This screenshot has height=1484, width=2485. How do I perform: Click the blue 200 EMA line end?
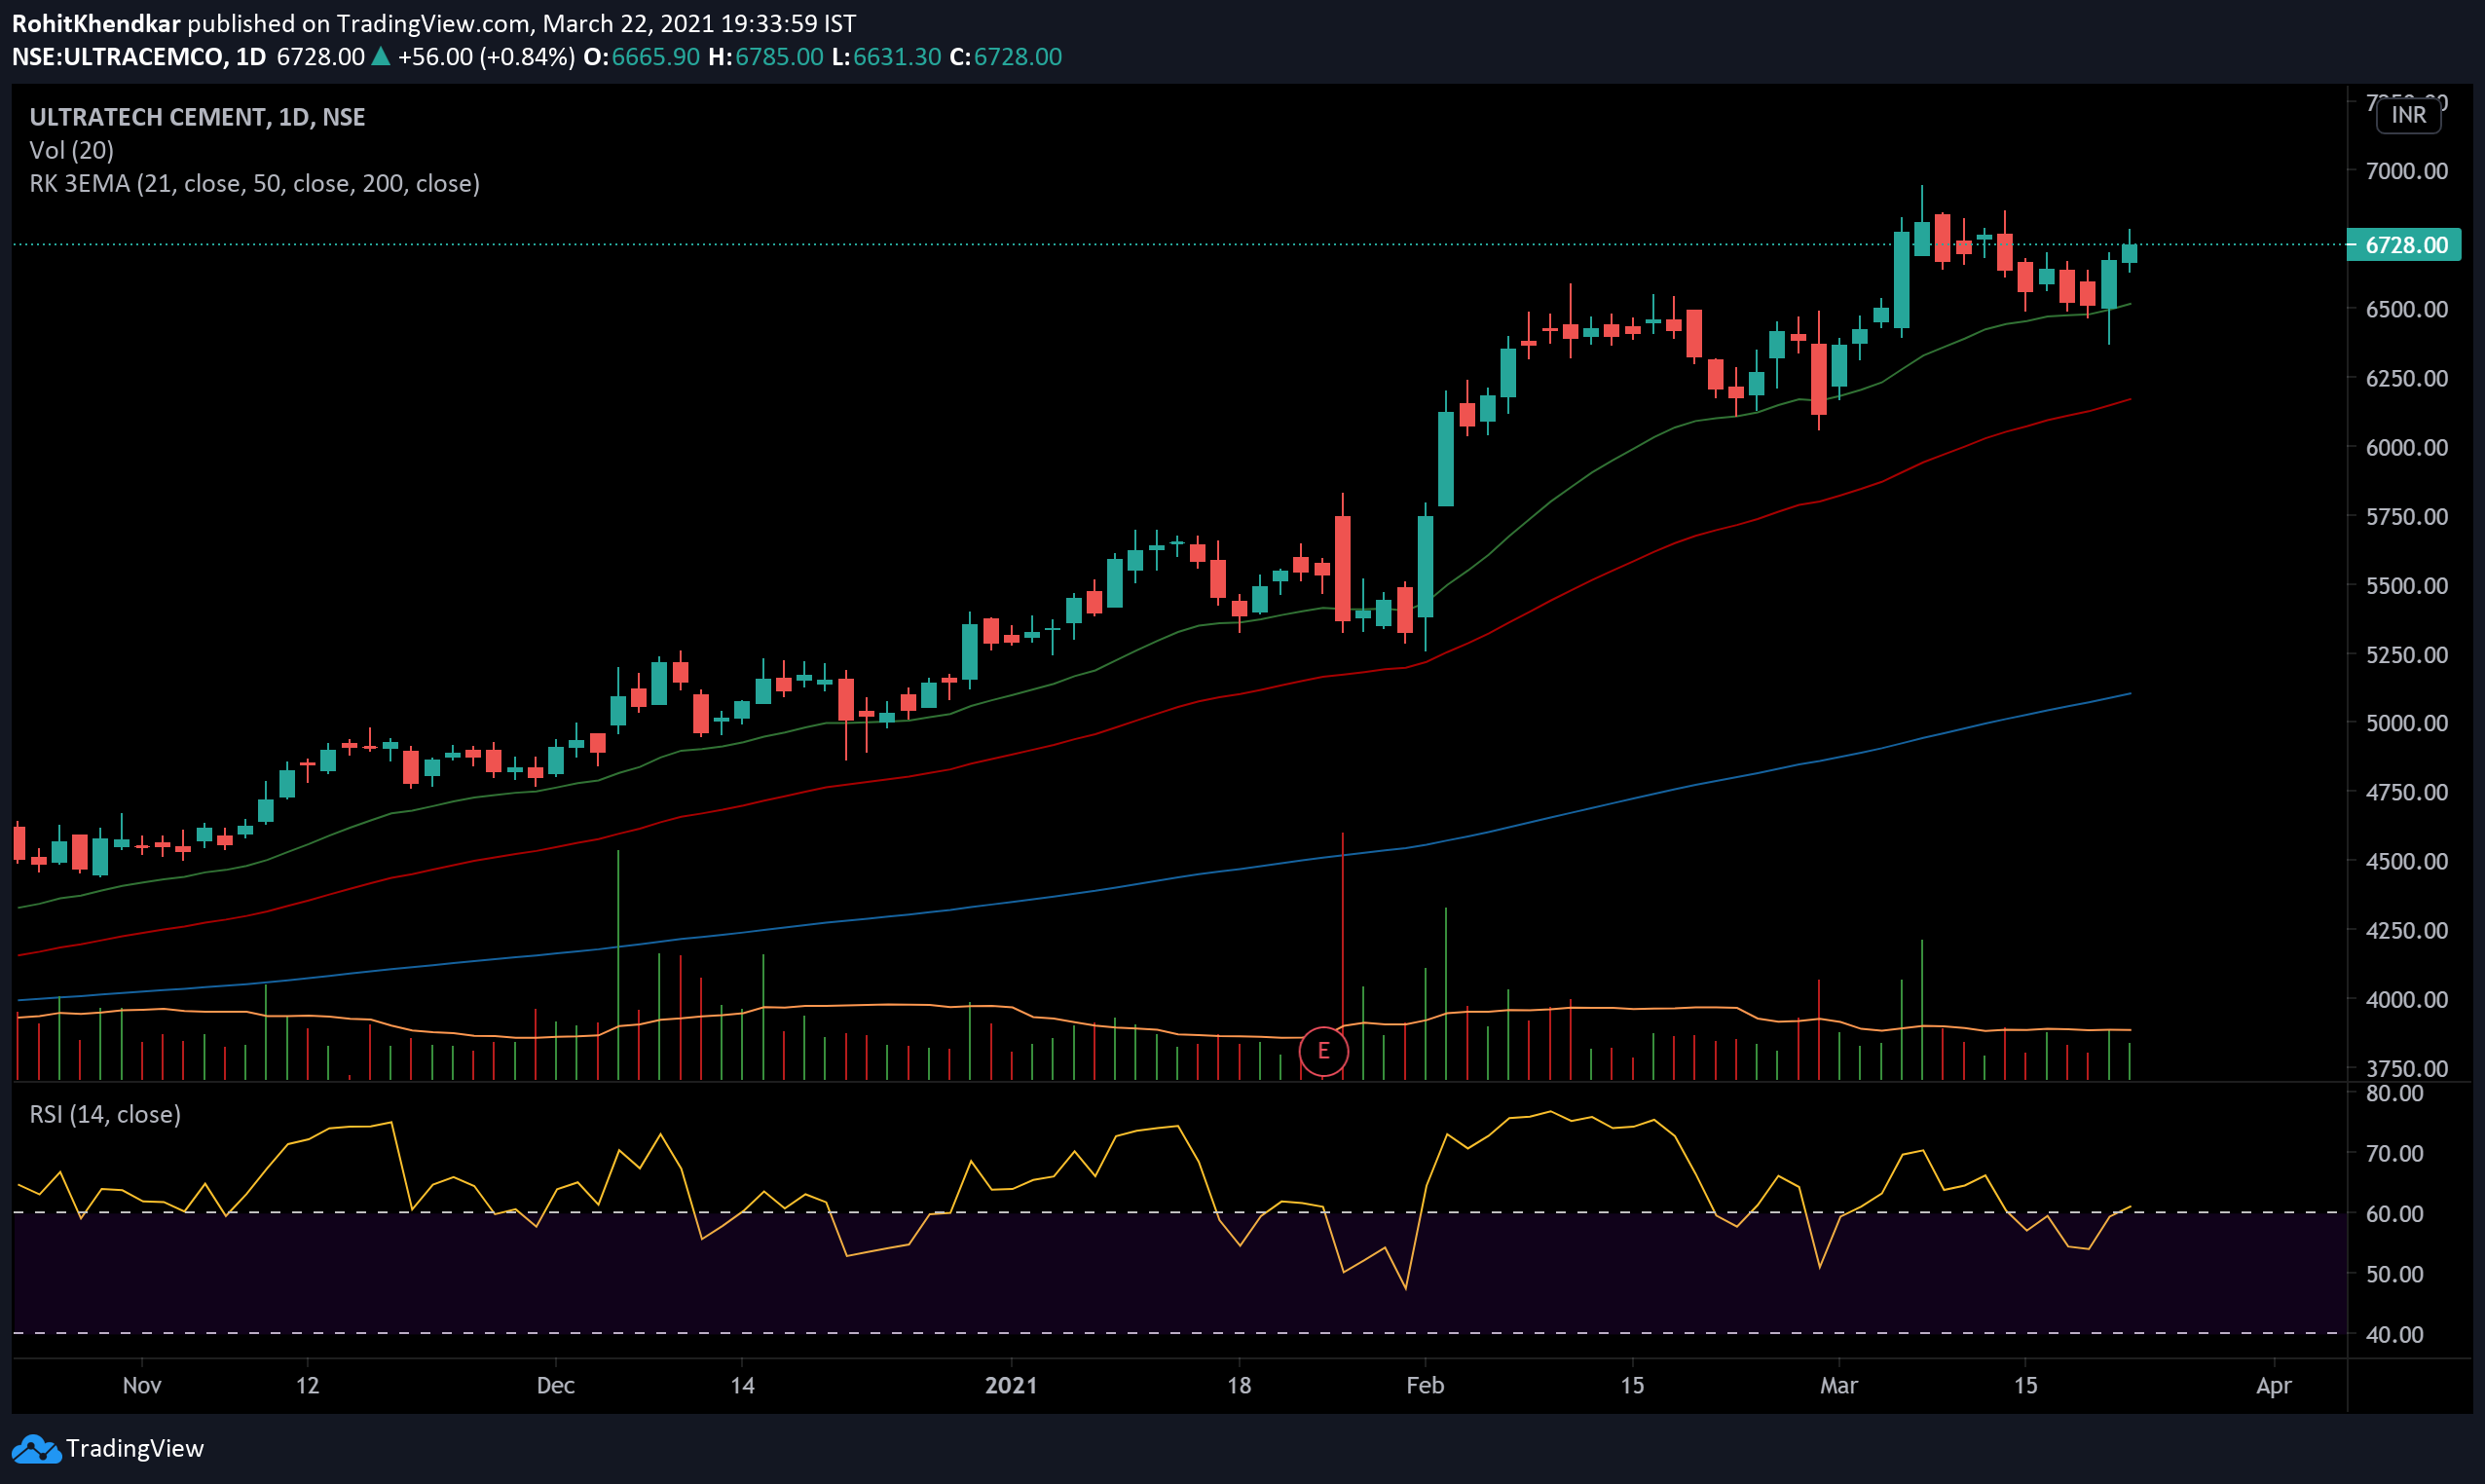point(2129,694)
